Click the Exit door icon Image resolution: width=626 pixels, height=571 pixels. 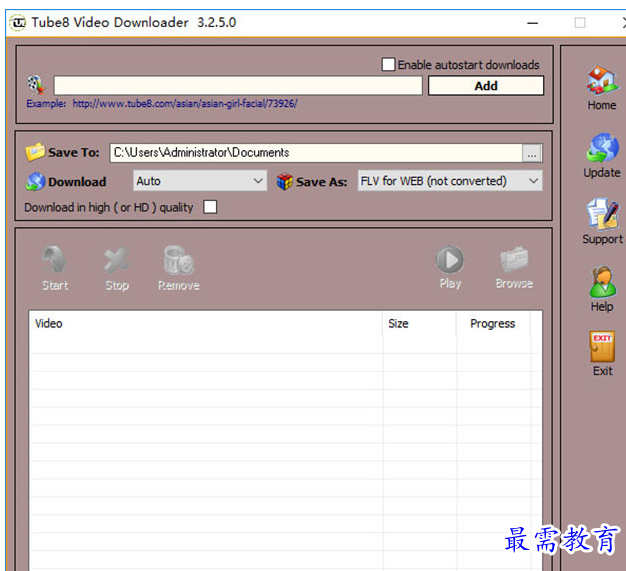602,347
